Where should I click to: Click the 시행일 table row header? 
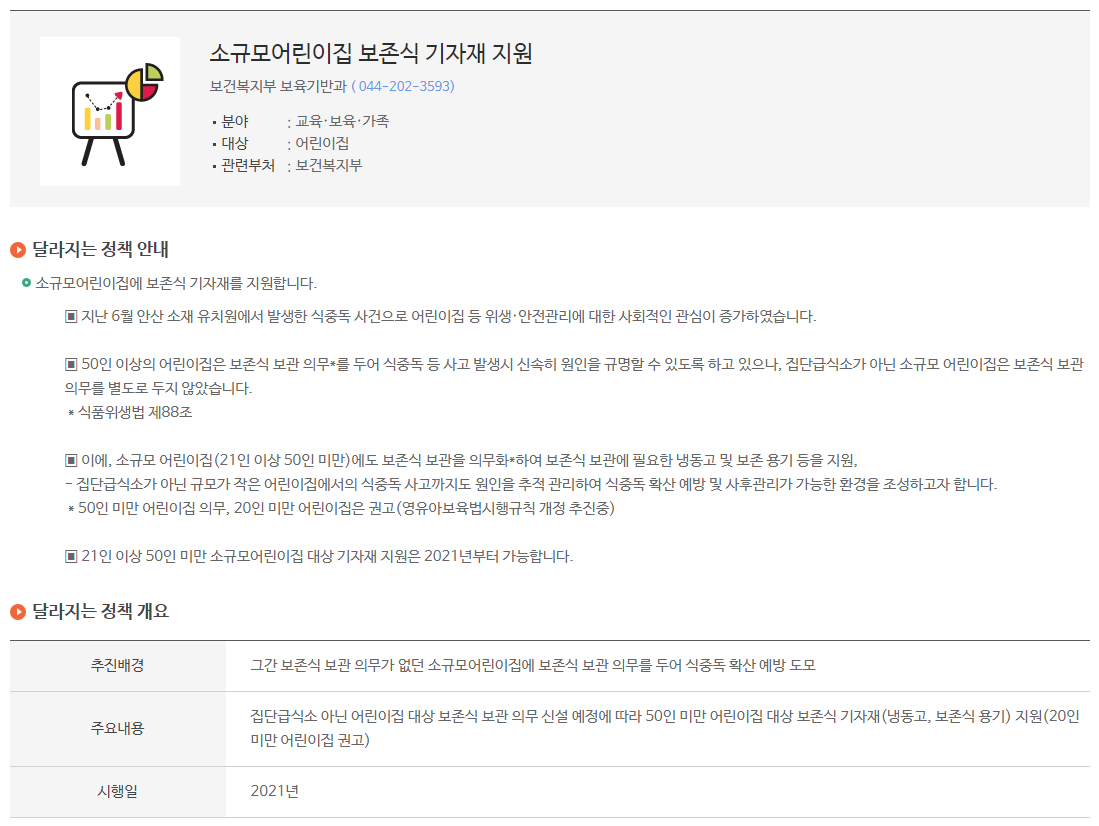click(118, 792)
